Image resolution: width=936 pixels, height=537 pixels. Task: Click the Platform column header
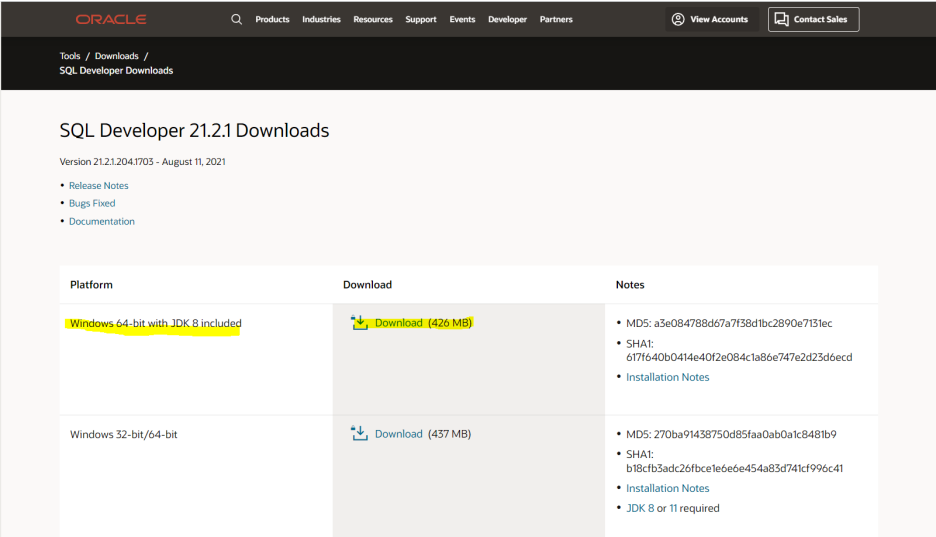tap(91, 285)
